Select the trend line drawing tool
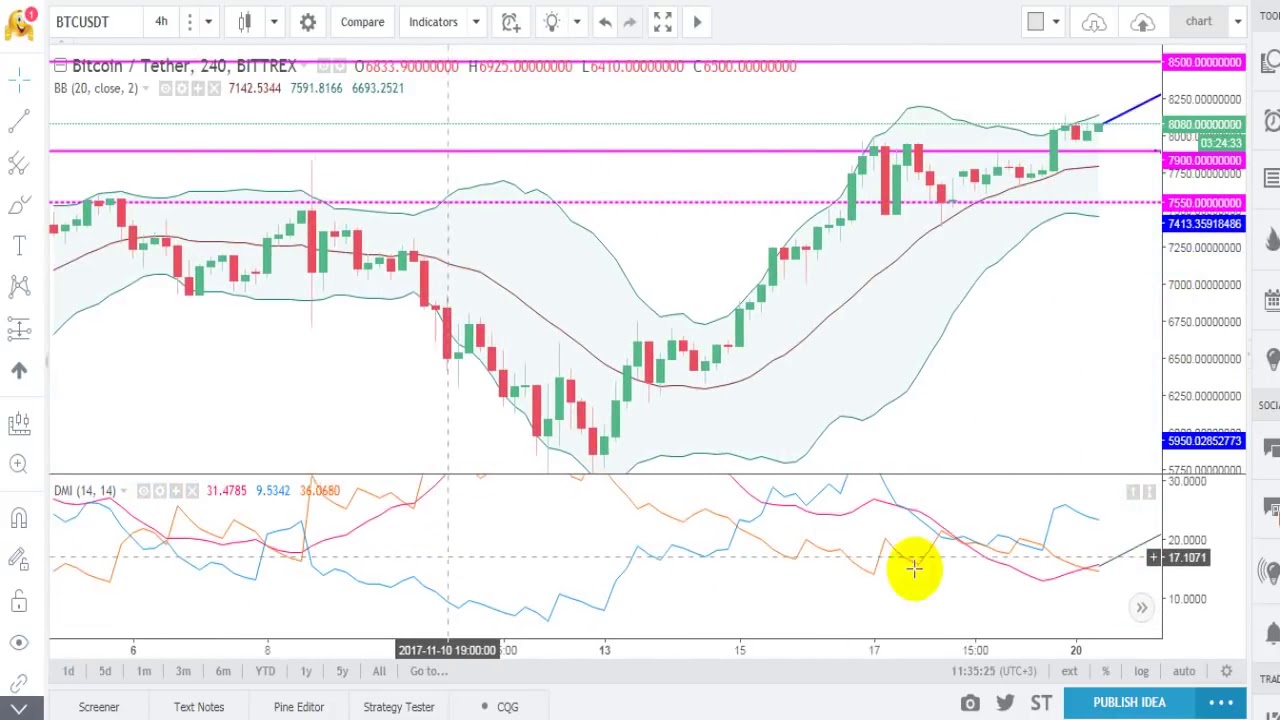 [x=19, y=121]
